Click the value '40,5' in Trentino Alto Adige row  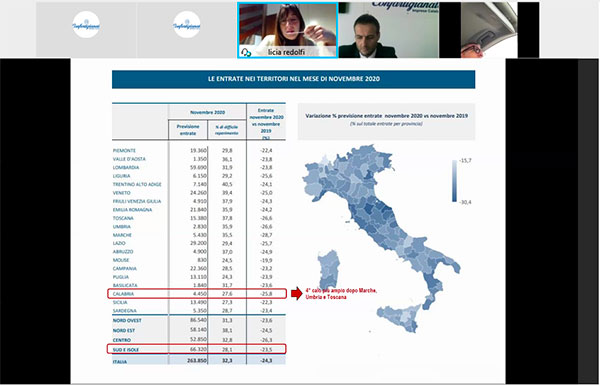click(227, 184)
